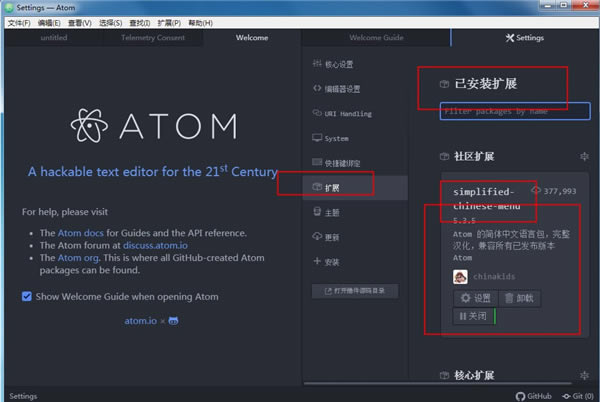Image resolution: width=600 pixels, height=402 pixels.
Task: Open the 编辑(E) menu
Action: click(49, 23)
